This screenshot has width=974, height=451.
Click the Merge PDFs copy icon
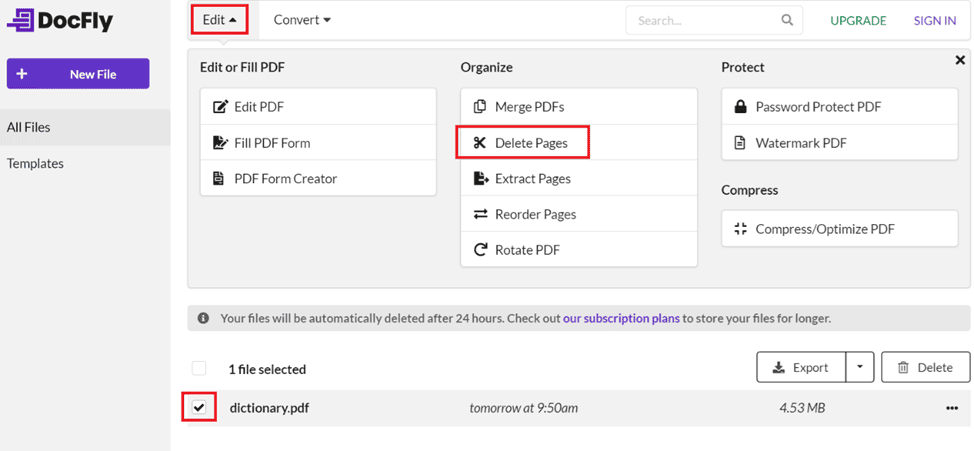pyautogui.click(x=480, y=107)
